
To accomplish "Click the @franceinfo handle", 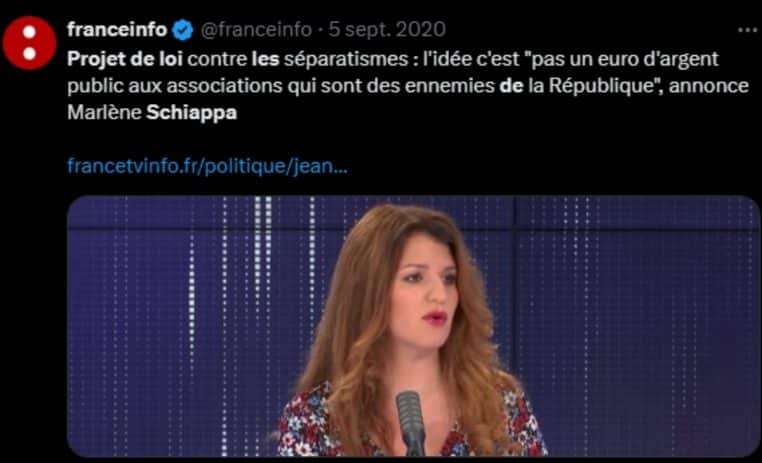I will pyautogui.click(x=256, y=30).
